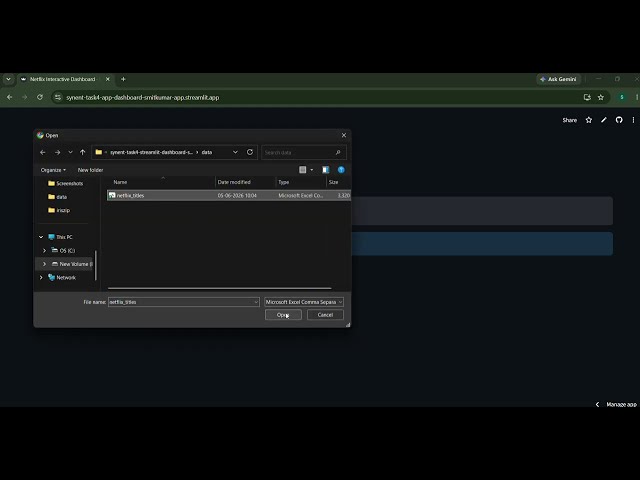640x480 pixels.
Task: Close the Open file dialog
Action: tap(344, 135)
